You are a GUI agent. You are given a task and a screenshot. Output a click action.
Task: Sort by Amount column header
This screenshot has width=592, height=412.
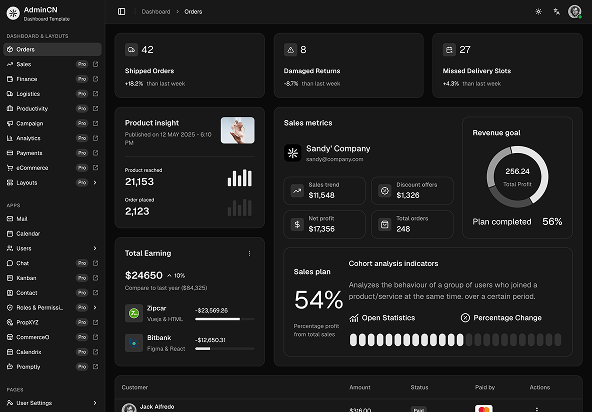click(x=360, y=387)
